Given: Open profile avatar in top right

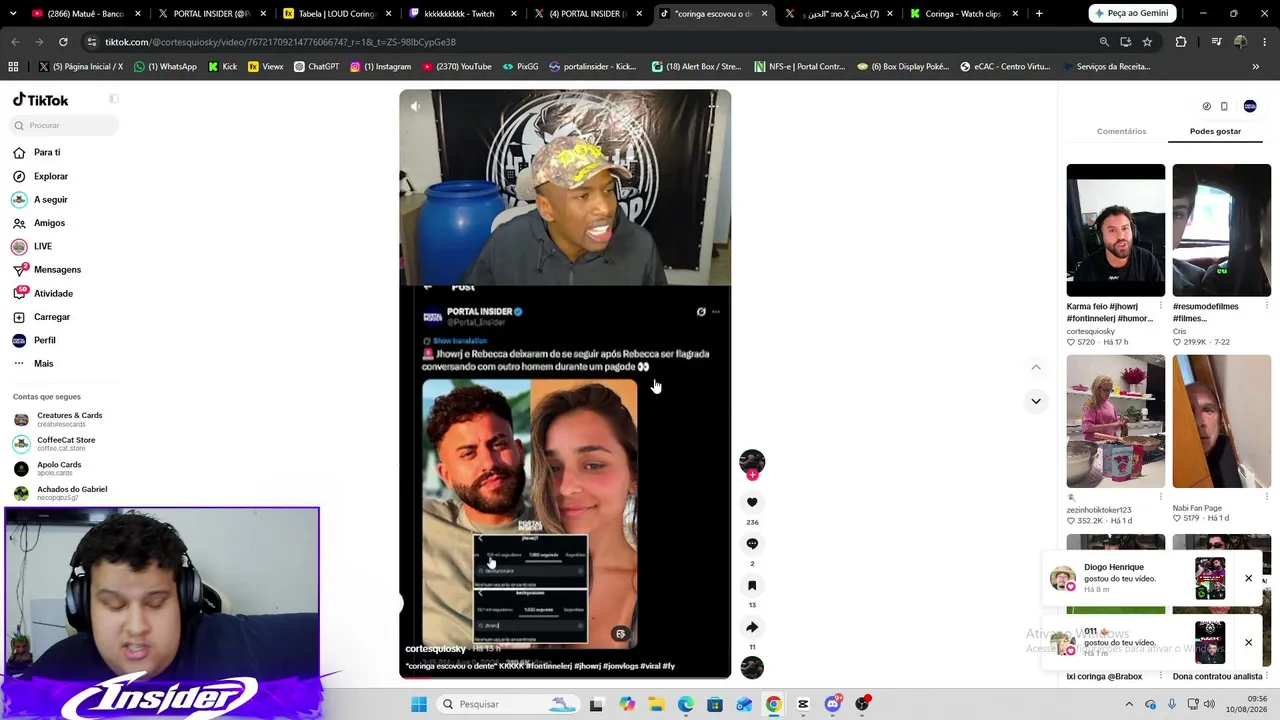Looking at the screenshot, I should [1250, 106].
